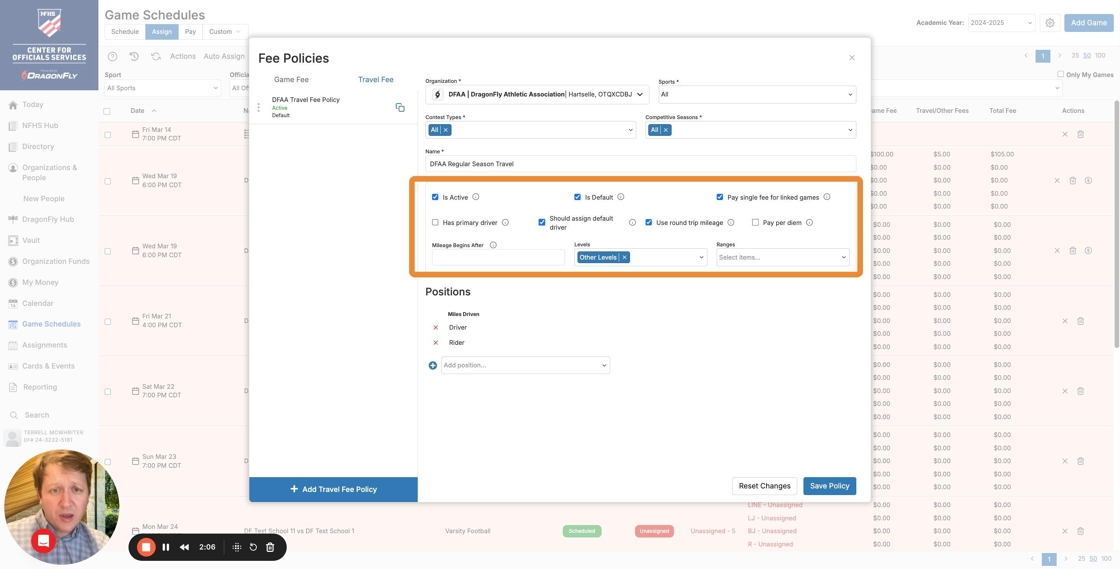1120x569 pixels.
Task: Uncheck the Is Default checkbox
Action: (577, 197)
